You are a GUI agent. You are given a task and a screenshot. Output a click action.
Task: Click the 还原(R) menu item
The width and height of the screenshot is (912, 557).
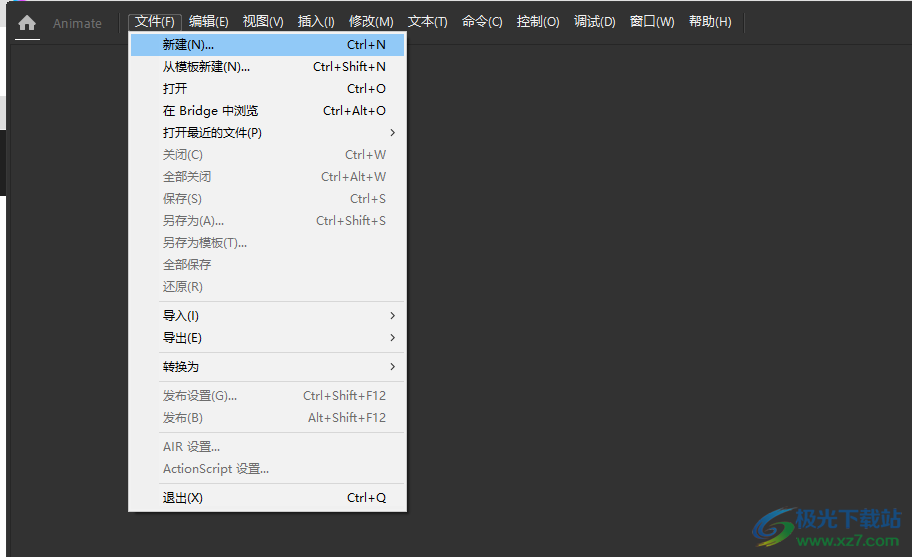(267, 287)
